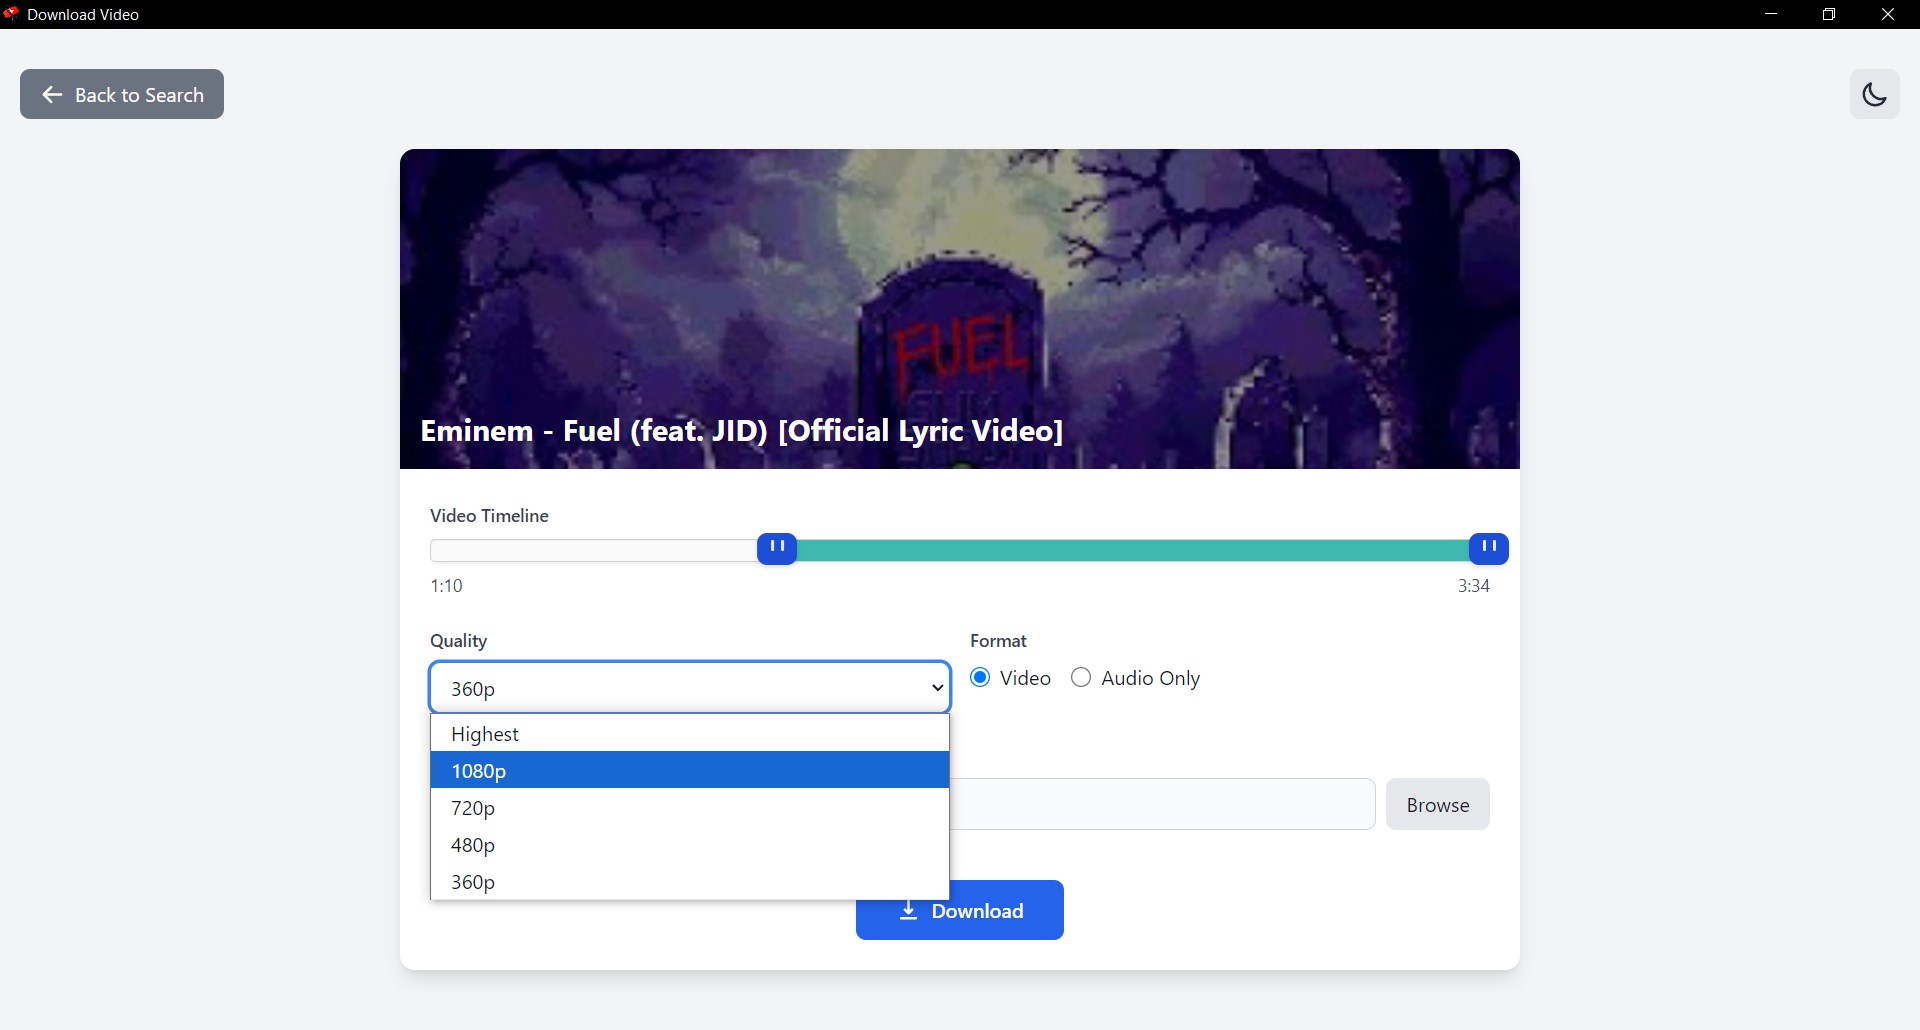This screenshot has height=1030, width=1920.
Task: Choose Highest from the quality list
Action: 690,733
